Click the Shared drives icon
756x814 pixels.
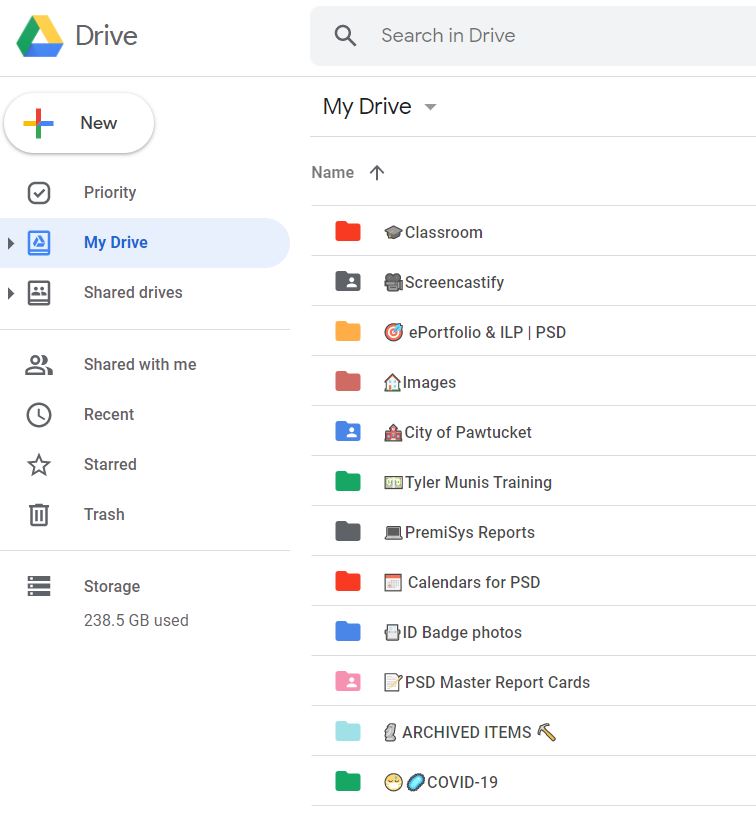[x=39, y=293]
